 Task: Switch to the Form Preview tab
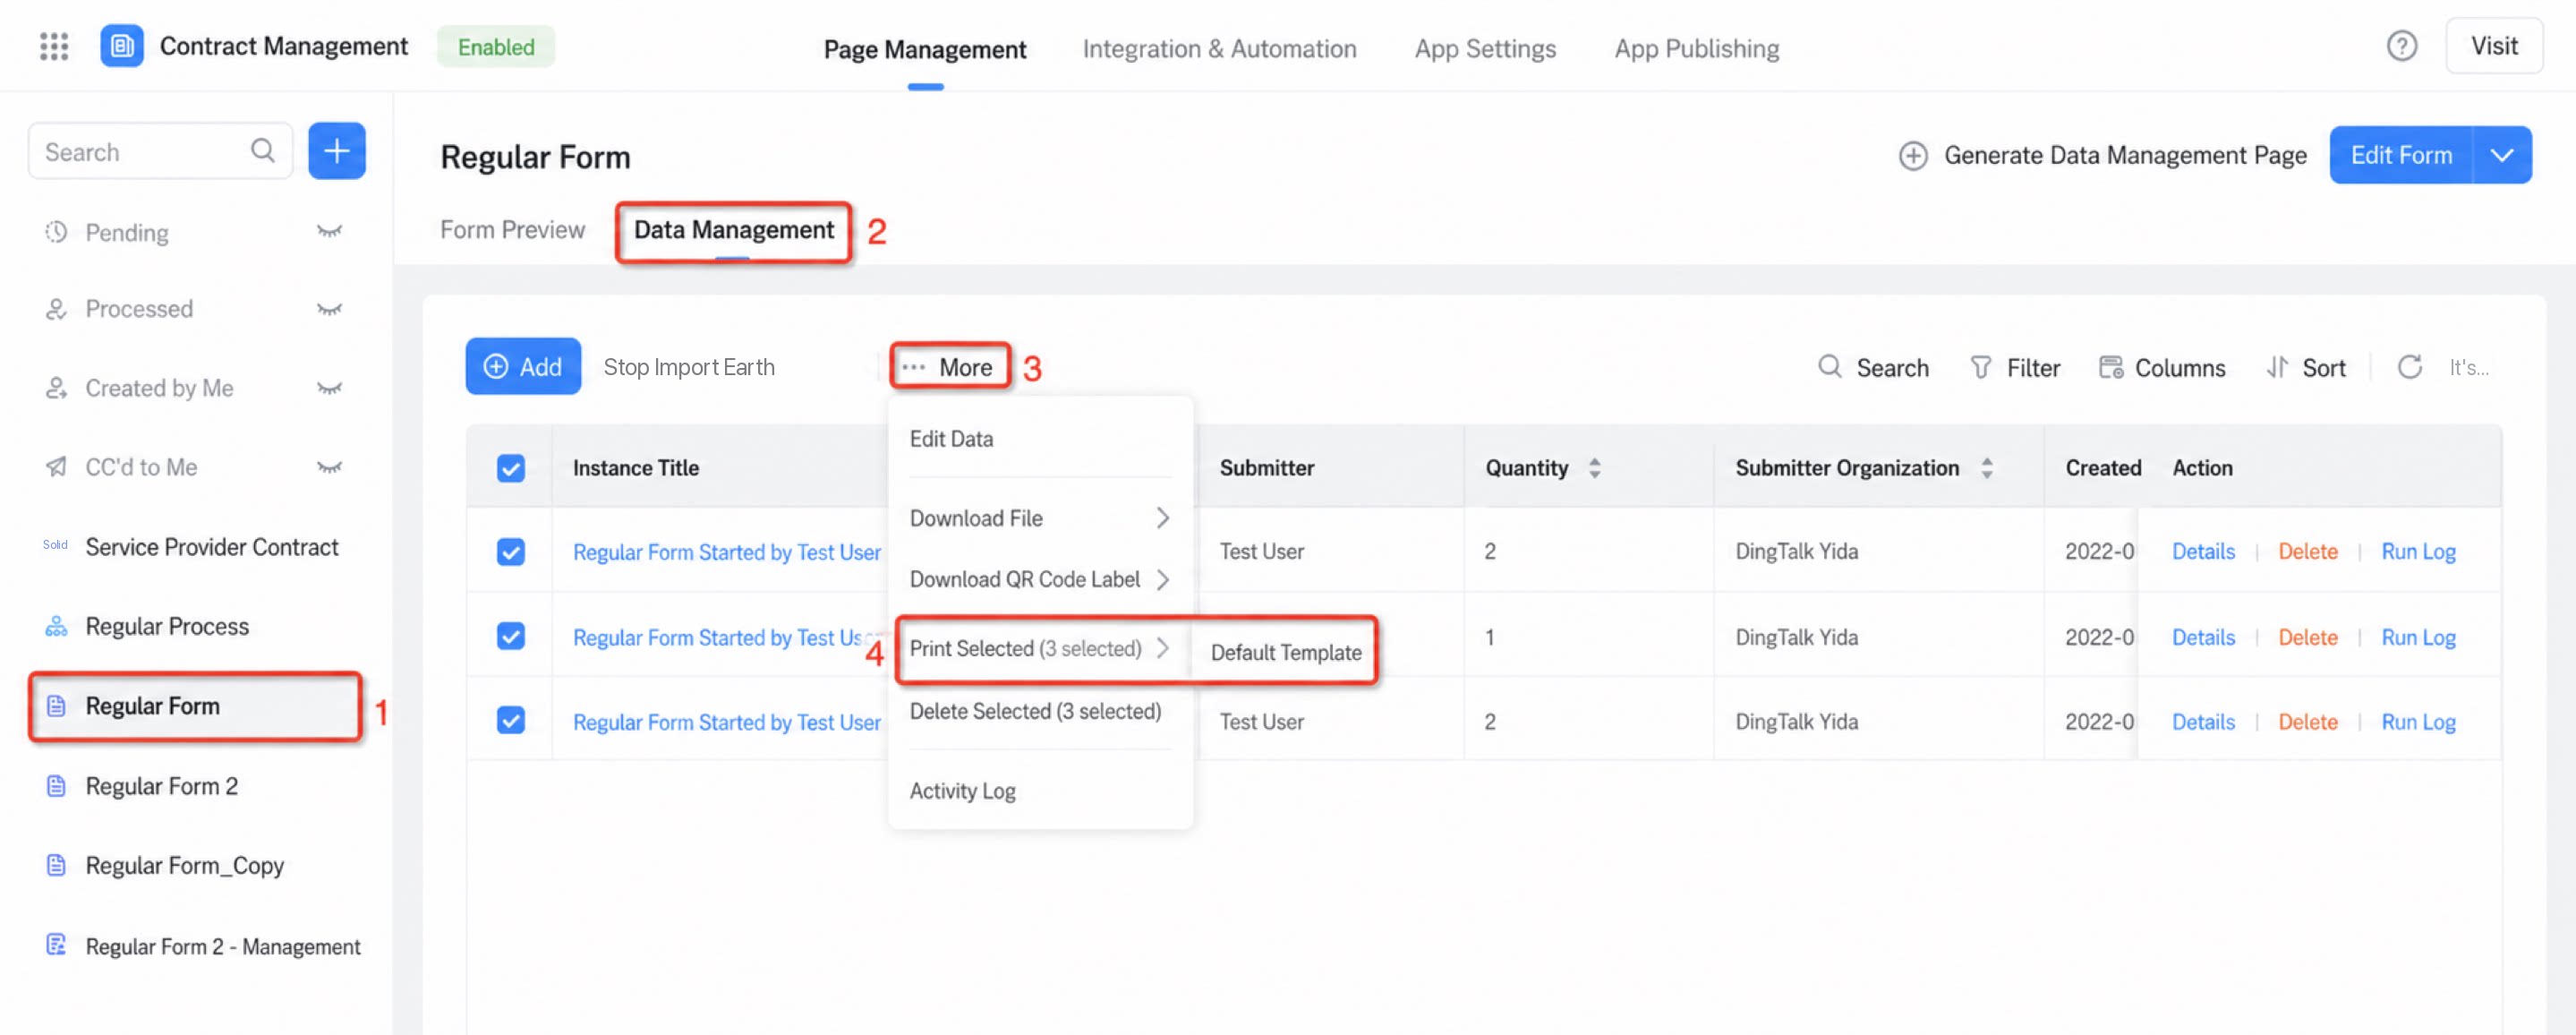512,230
